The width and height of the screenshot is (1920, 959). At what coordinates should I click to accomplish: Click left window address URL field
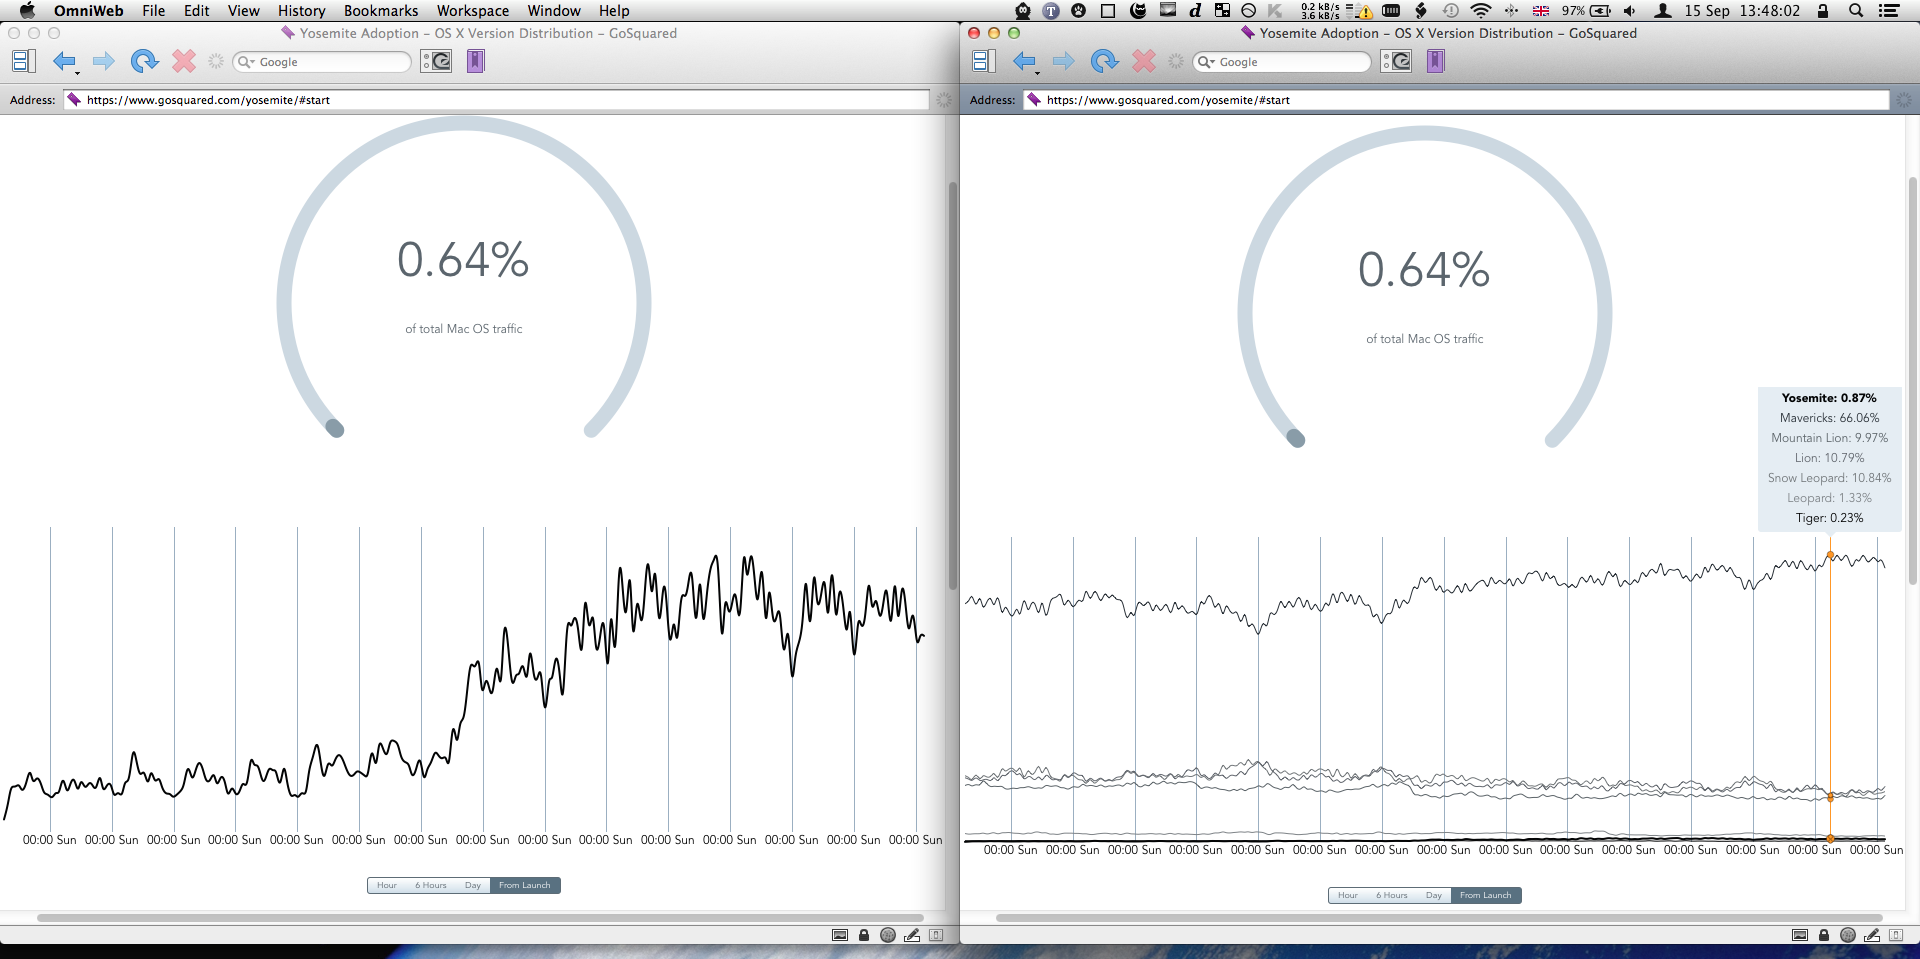[497, 100]
